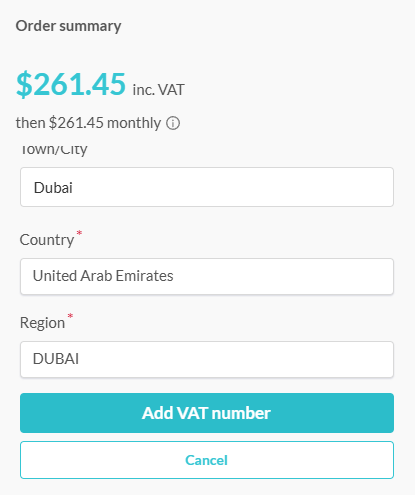
Task: Click the United Arab Emirates text value
Action: click(103, 276)
